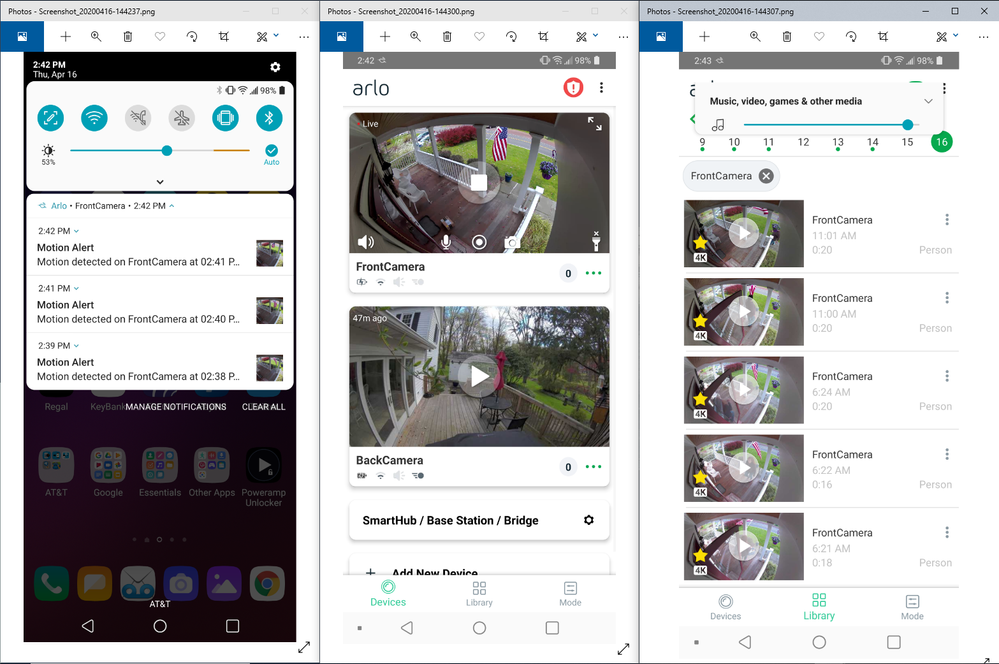Toggle Bluetooth quick setting
999x664 pixels.
pyautogui.click(x=269, y=118)
